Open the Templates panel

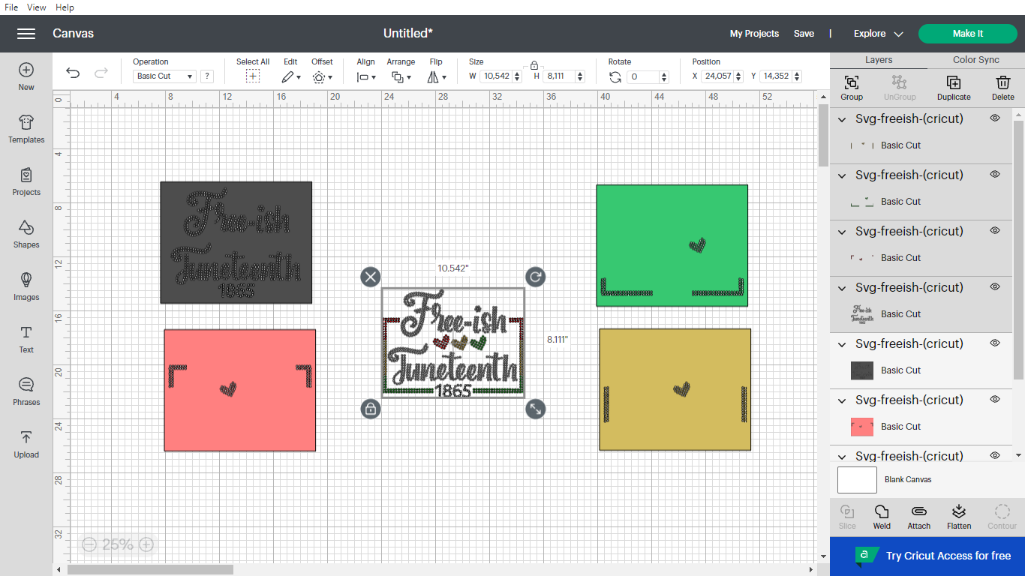click(26, 129)
